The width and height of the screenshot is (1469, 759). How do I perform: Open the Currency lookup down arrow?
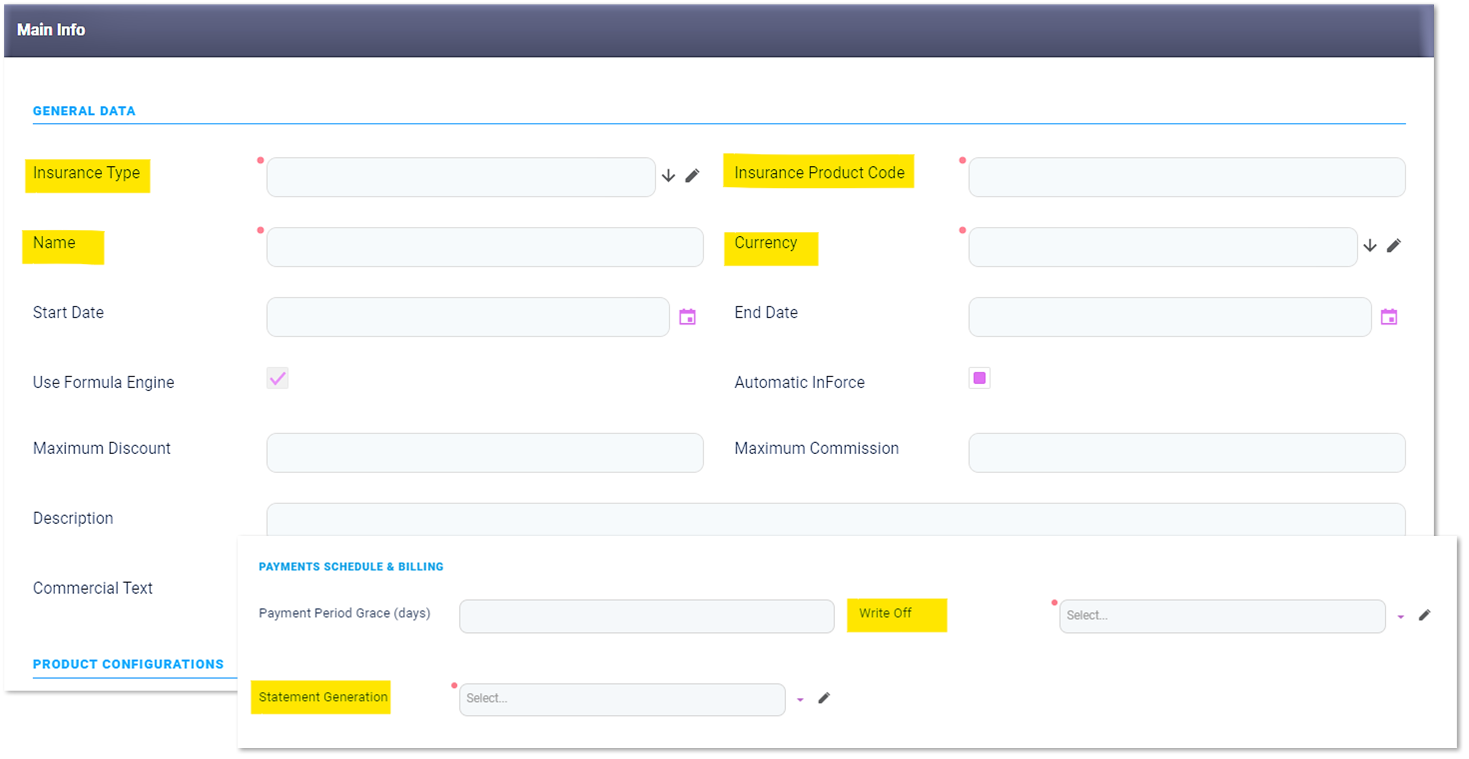tap(1370, 246)
